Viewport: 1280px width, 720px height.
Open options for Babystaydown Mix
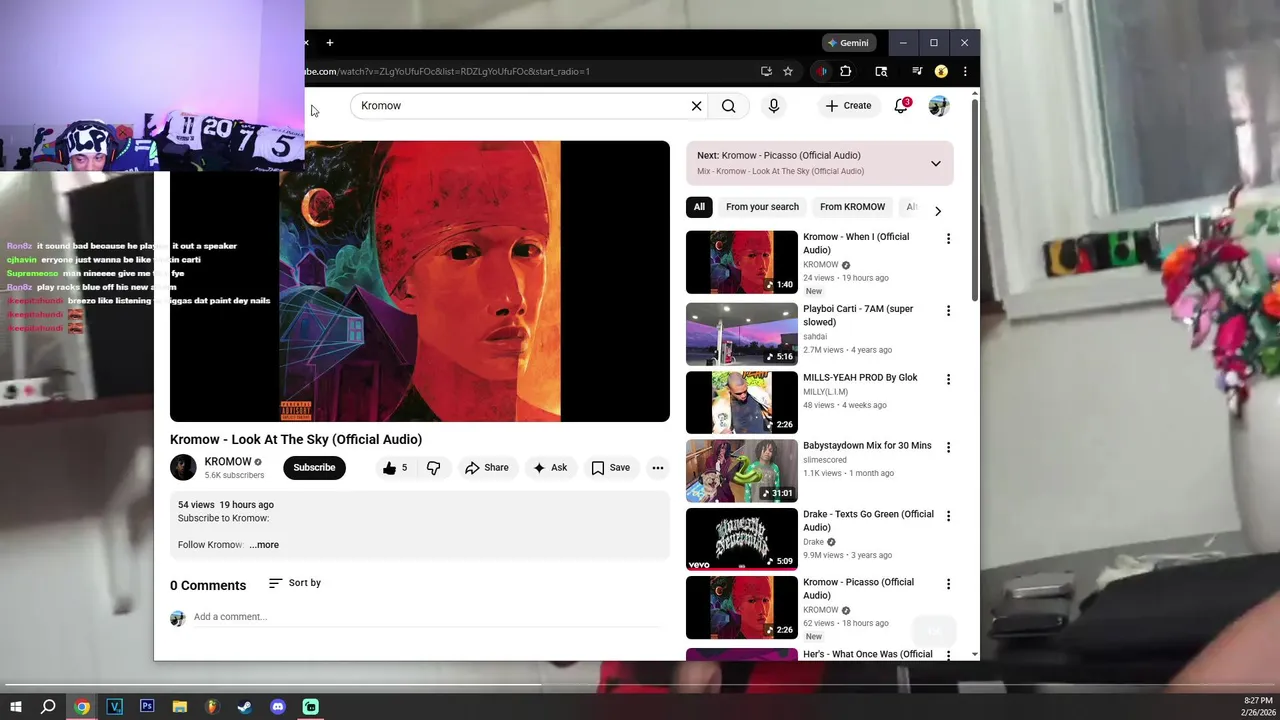point(948,448)
